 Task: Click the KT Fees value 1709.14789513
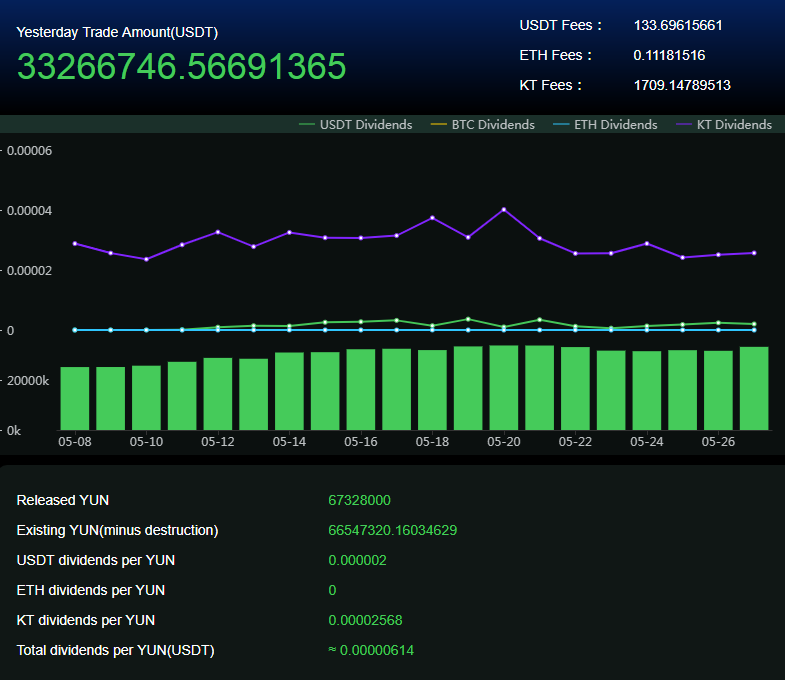point(682,86)
